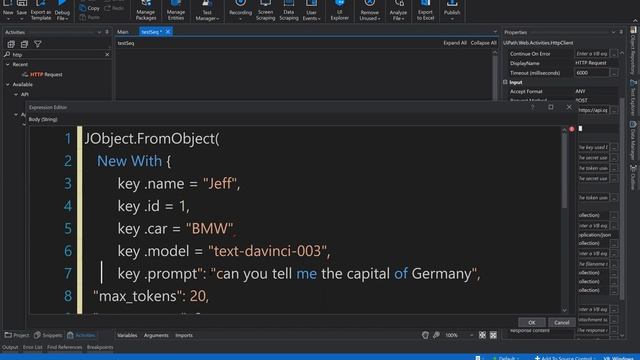Screen dimensions: 640x360
Task: Click the red error indicator in editor
Action: coord(571,129)
